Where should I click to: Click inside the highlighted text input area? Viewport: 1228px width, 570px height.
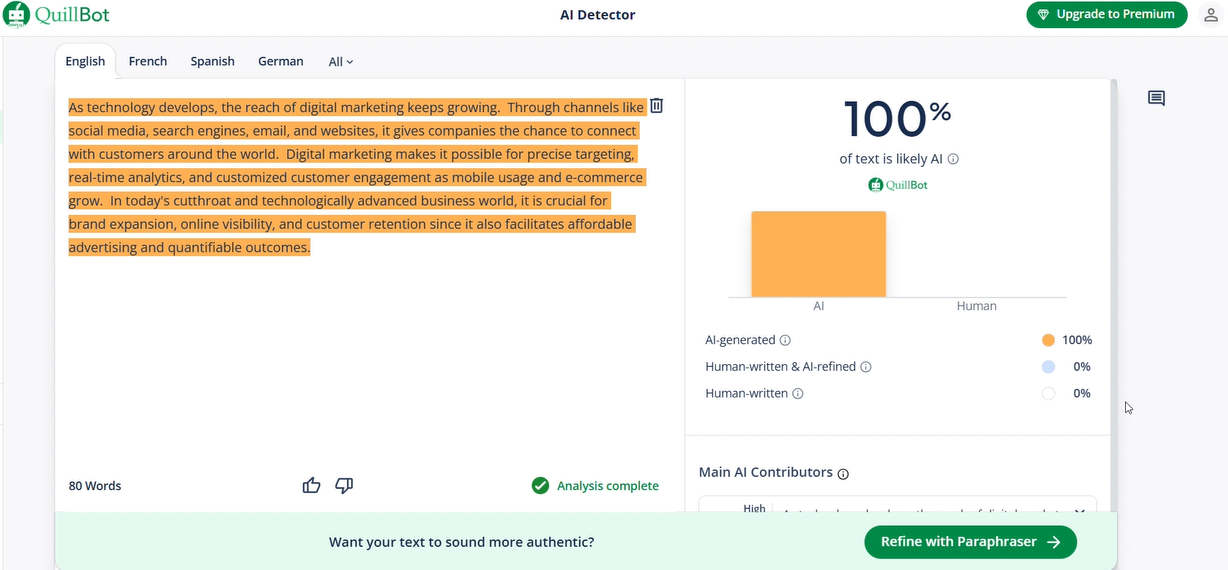(x=355, y=177)
